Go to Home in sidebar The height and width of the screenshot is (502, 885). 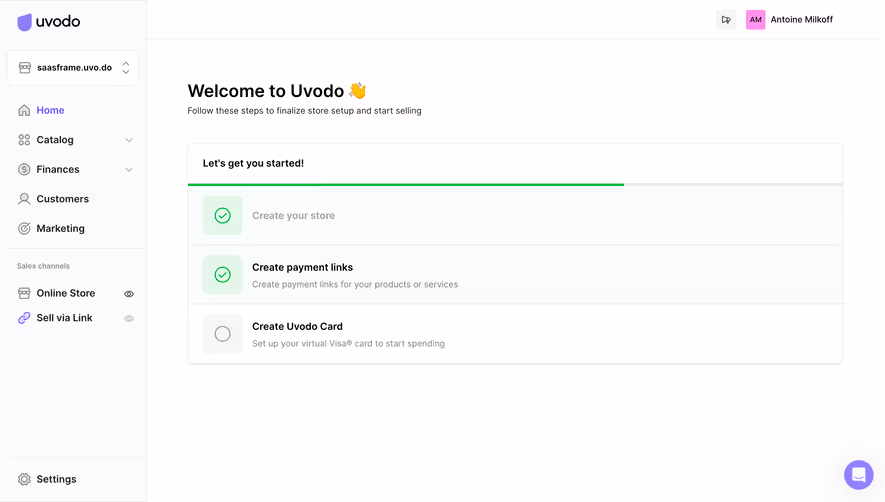point(50,110)
